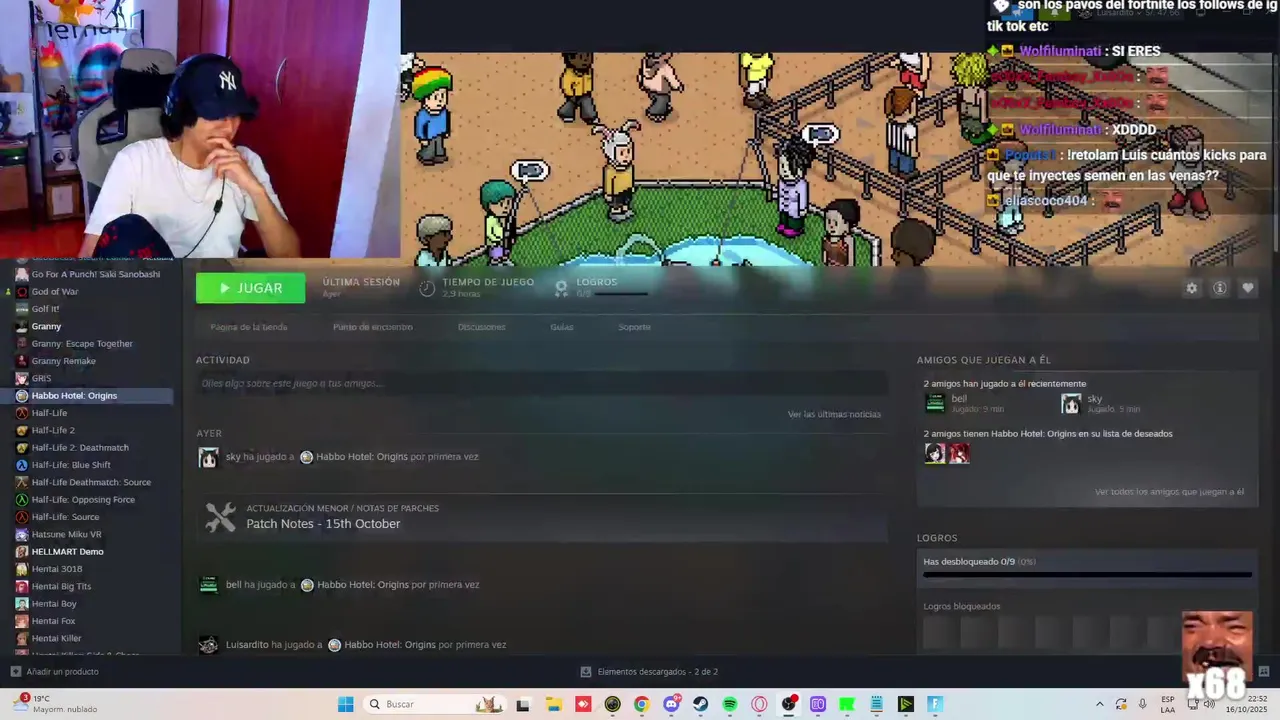Open the Punto de encuentro tab
The width and height of the screenshot is (1280, 720).
(x=372, y=327)
